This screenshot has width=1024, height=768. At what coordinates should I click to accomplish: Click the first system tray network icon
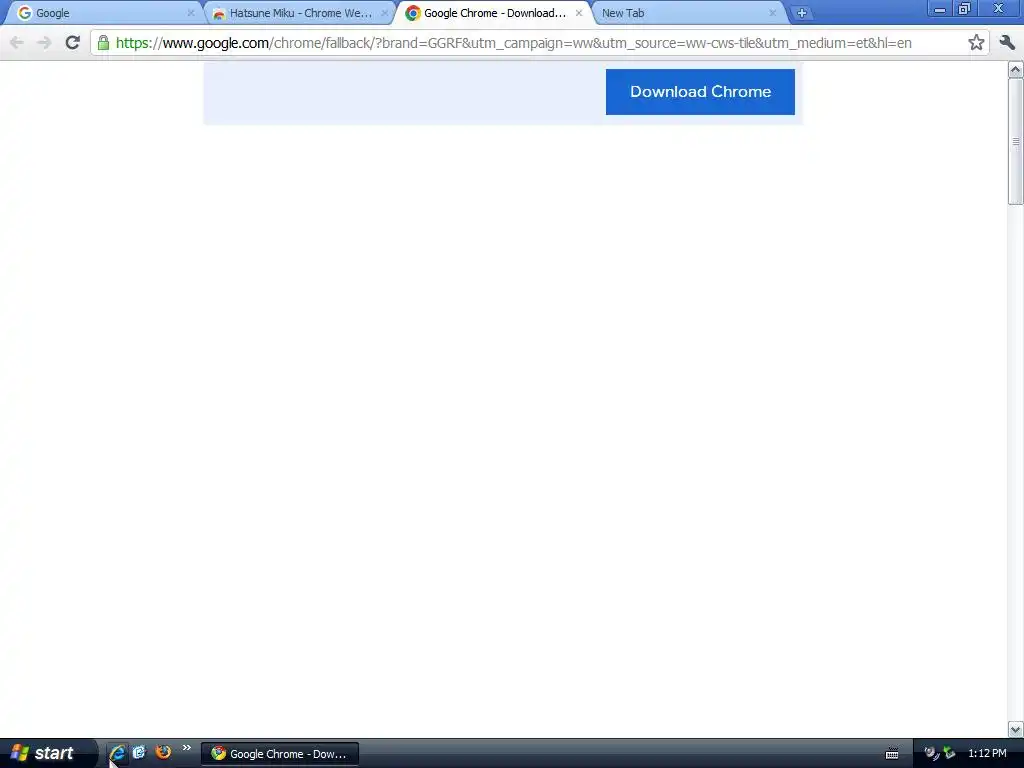coord(931,754)
